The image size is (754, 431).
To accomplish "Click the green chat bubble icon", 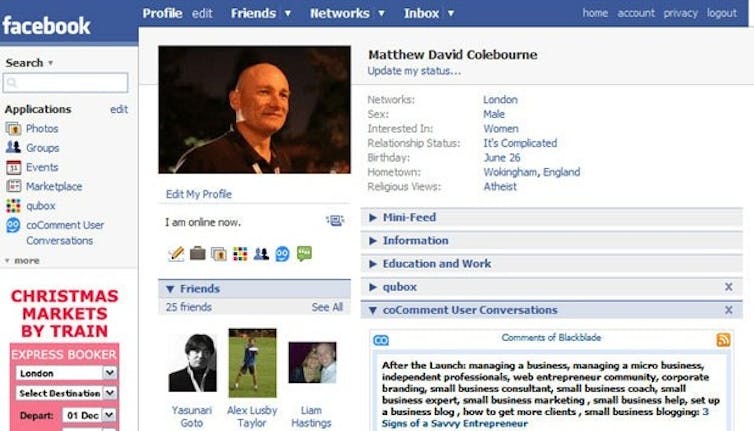I will tap(304, 253).
